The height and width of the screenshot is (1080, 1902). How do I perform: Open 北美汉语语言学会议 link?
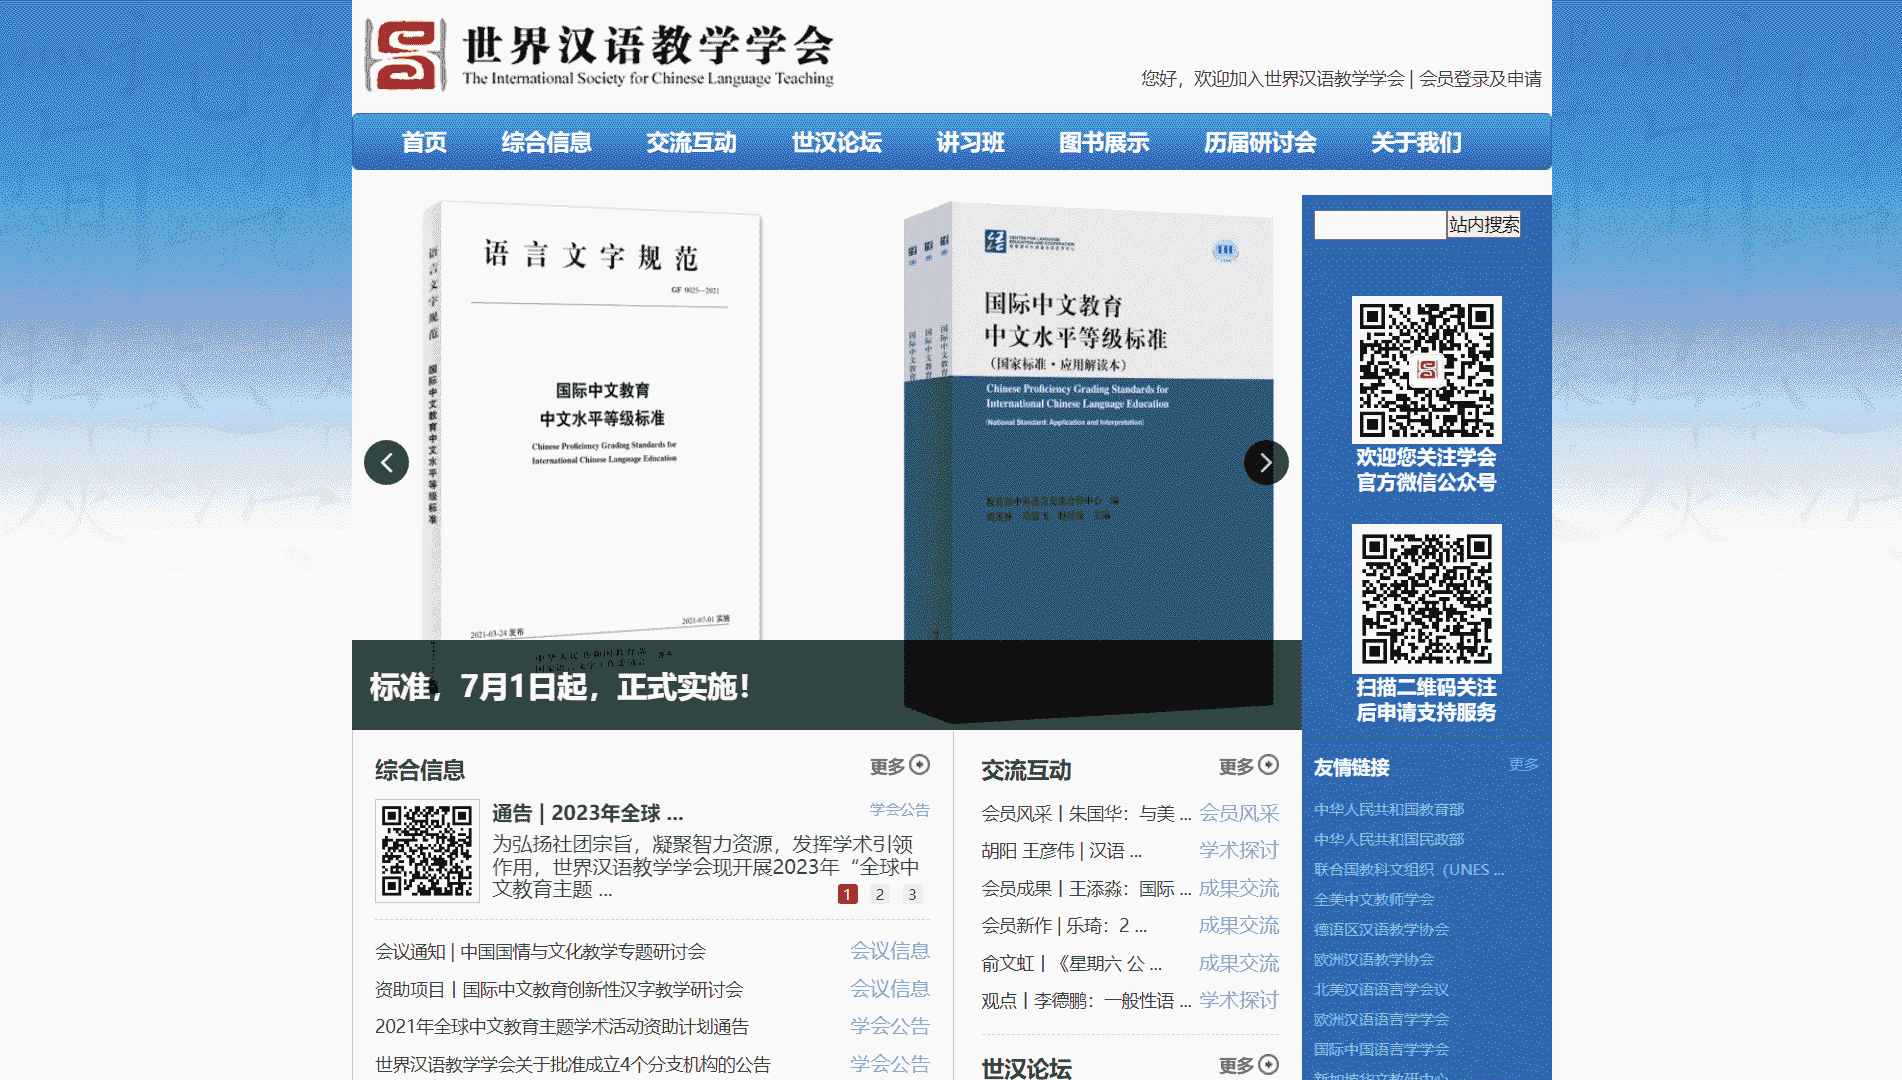[1381, 989]
